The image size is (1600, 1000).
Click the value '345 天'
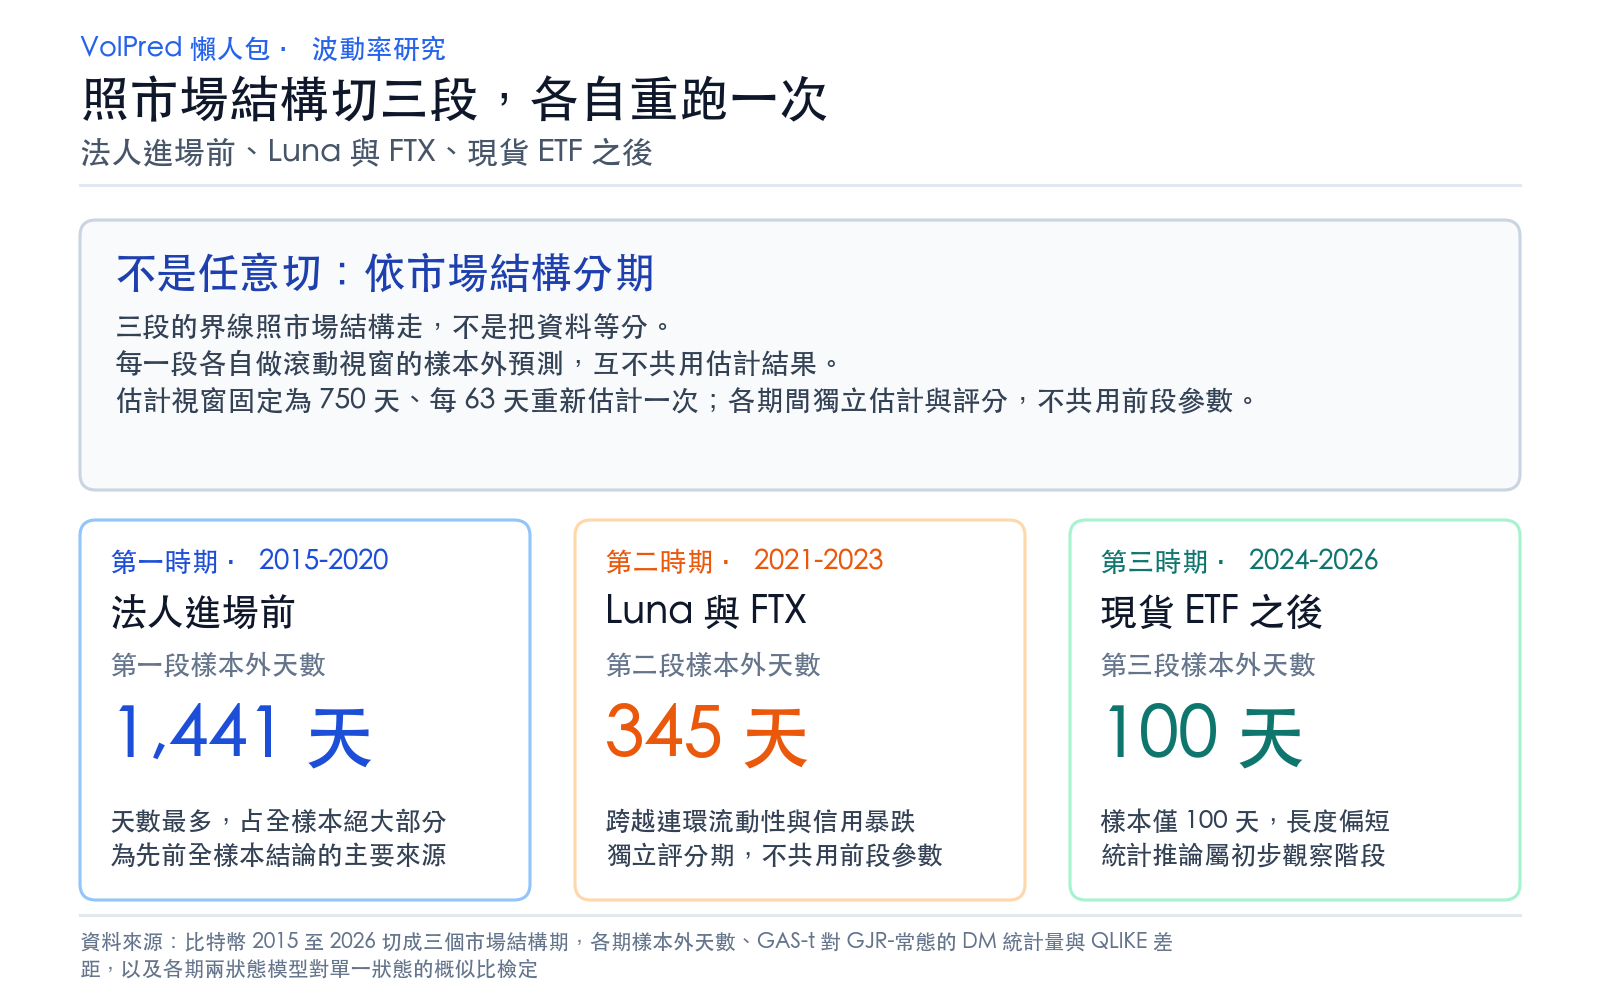[707, 735]
